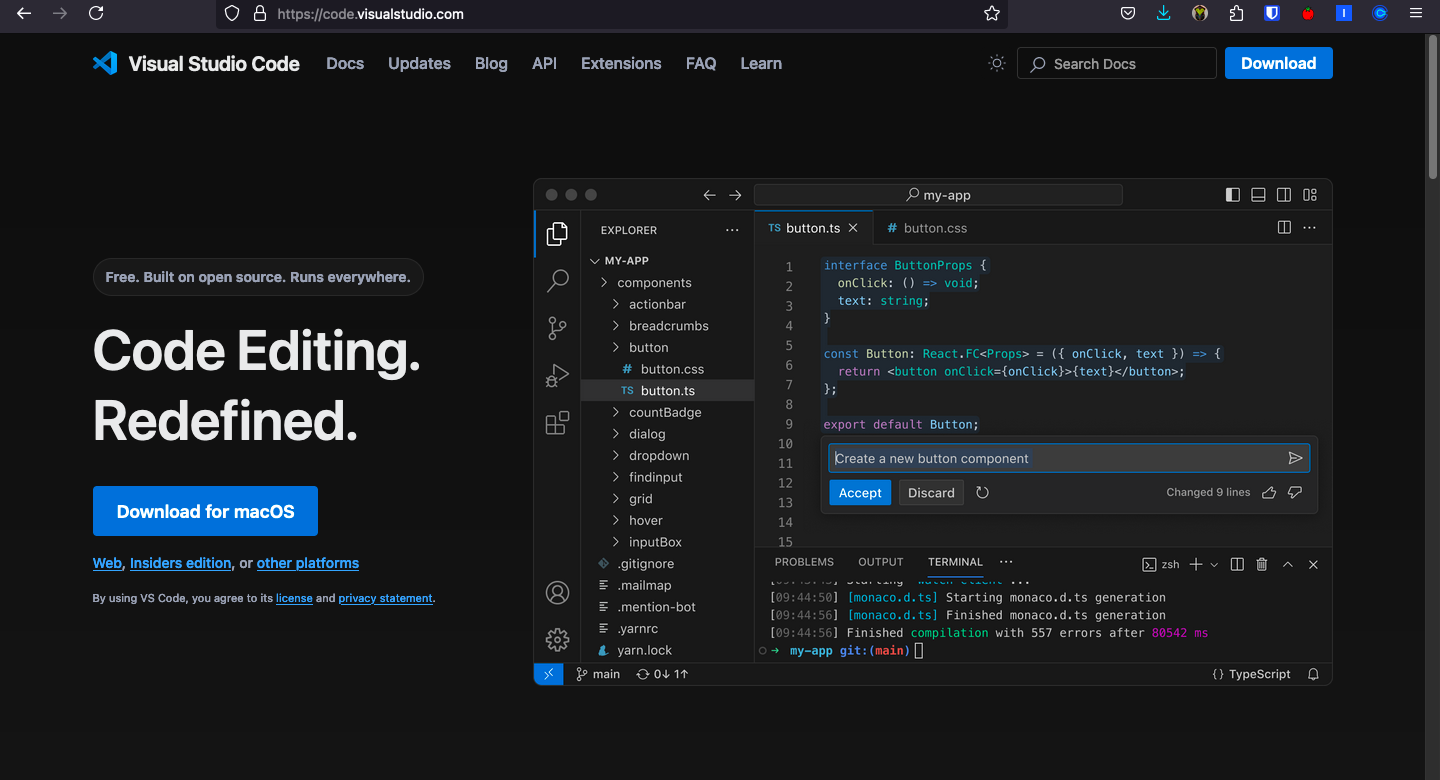
Task: Click the Manage gear icon
Action: pos(557,640)
